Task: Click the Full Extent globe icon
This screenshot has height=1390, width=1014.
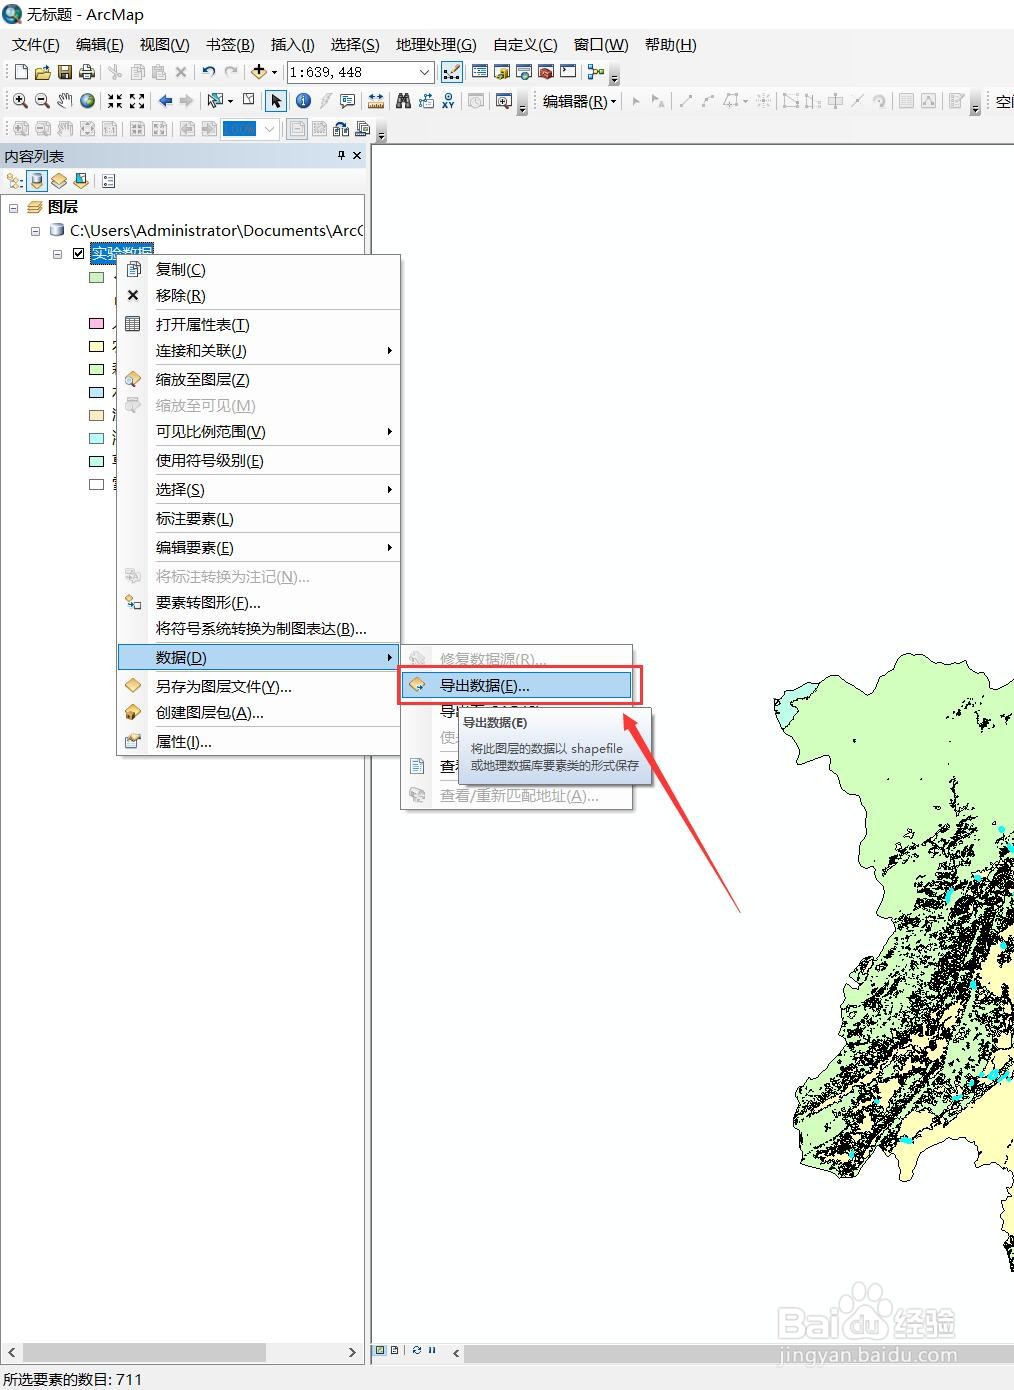Action: (87, 100)
